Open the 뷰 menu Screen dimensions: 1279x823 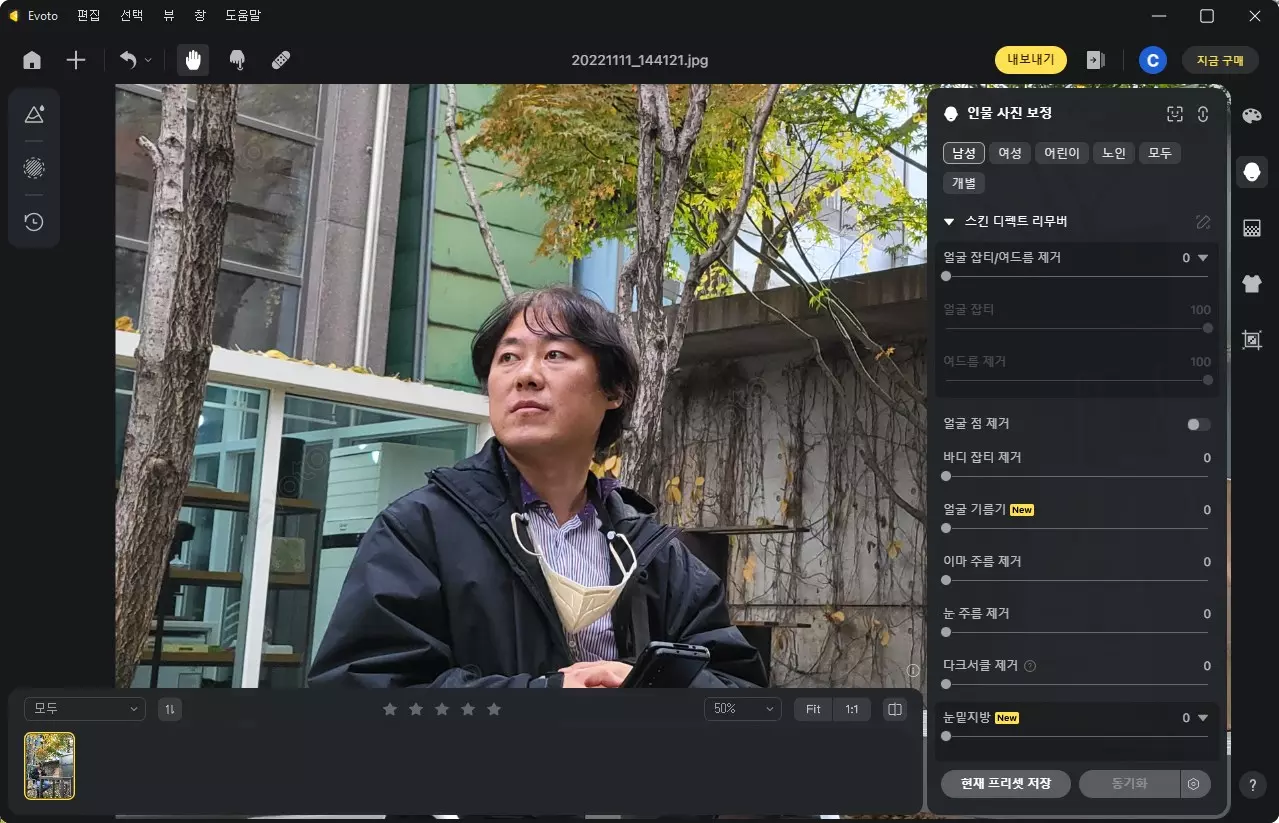pyautogui.click(x=169, y=16)
